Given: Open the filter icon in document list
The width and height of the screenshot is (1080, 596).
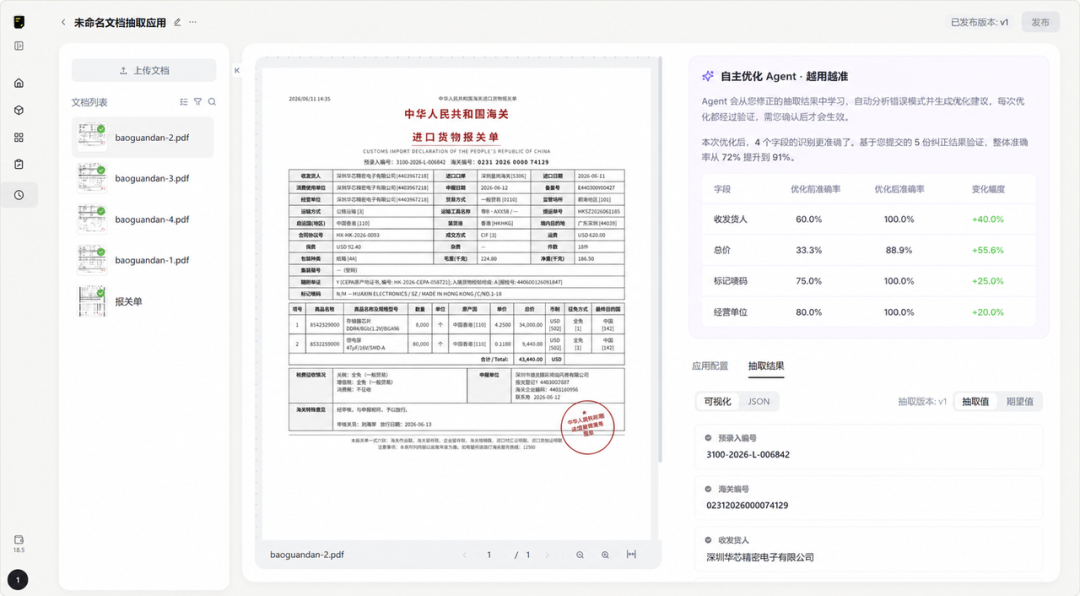Looking at the screenshot, I should click(198, 102).
